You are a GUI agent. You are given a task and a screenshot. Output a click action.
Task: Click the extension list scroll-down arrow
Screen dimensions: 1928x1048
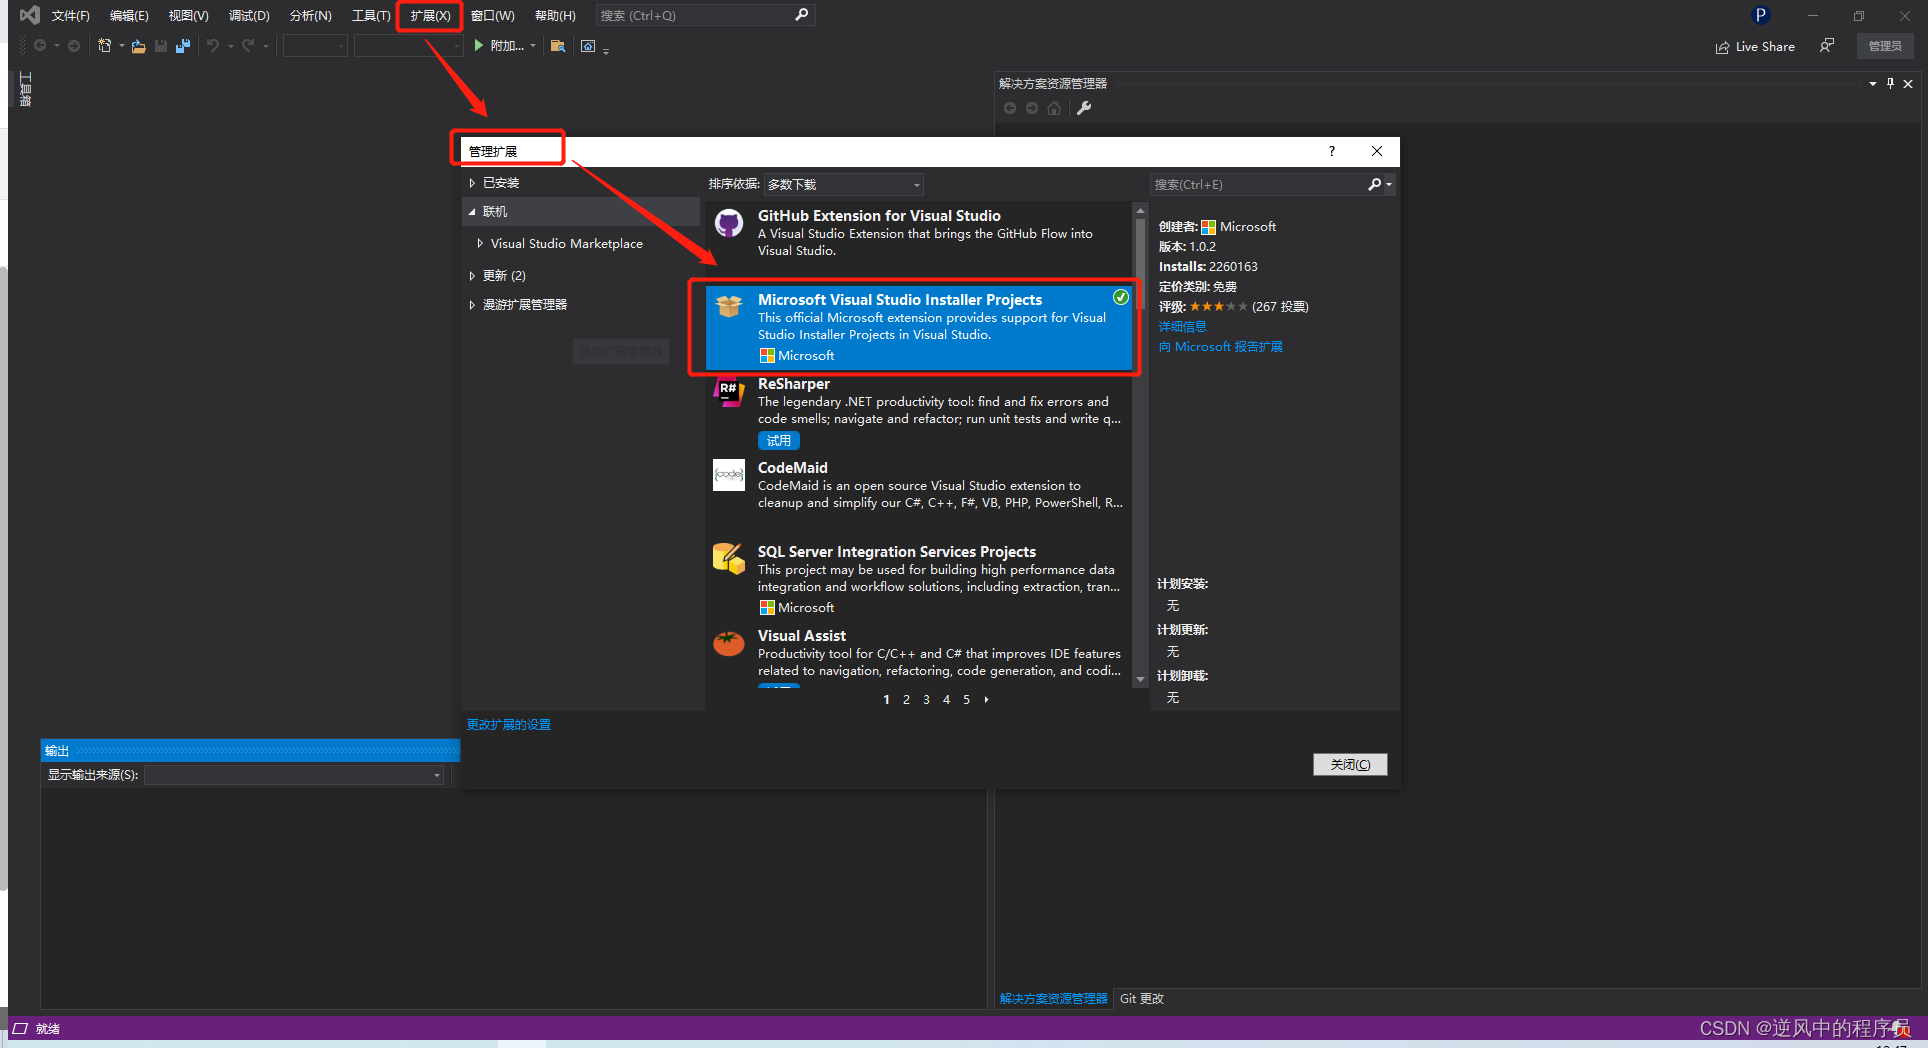(x=1140, y=680)
